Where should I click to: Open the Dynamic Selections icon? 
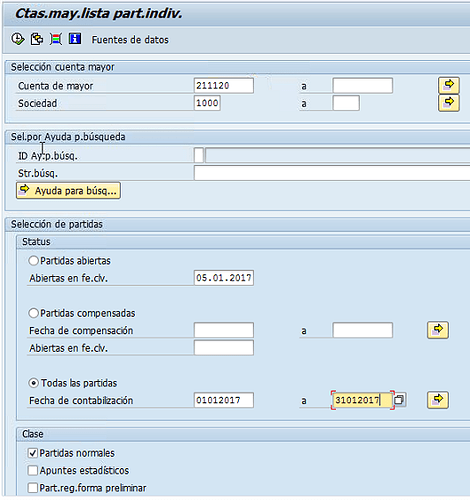[x=56, y=39]
